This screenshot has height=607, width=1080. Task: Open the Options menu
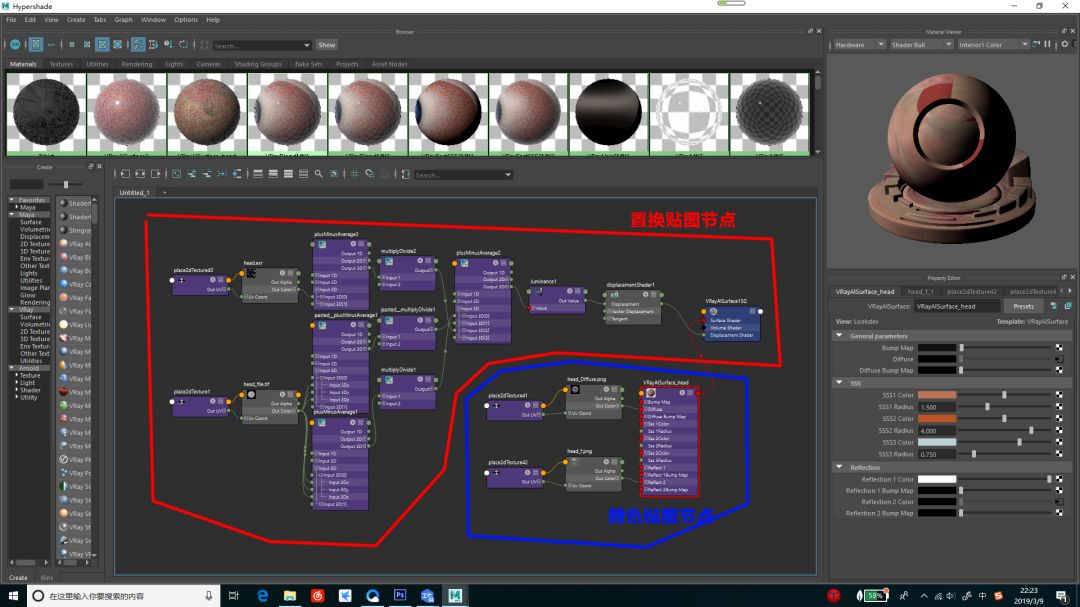pos(186,20)
